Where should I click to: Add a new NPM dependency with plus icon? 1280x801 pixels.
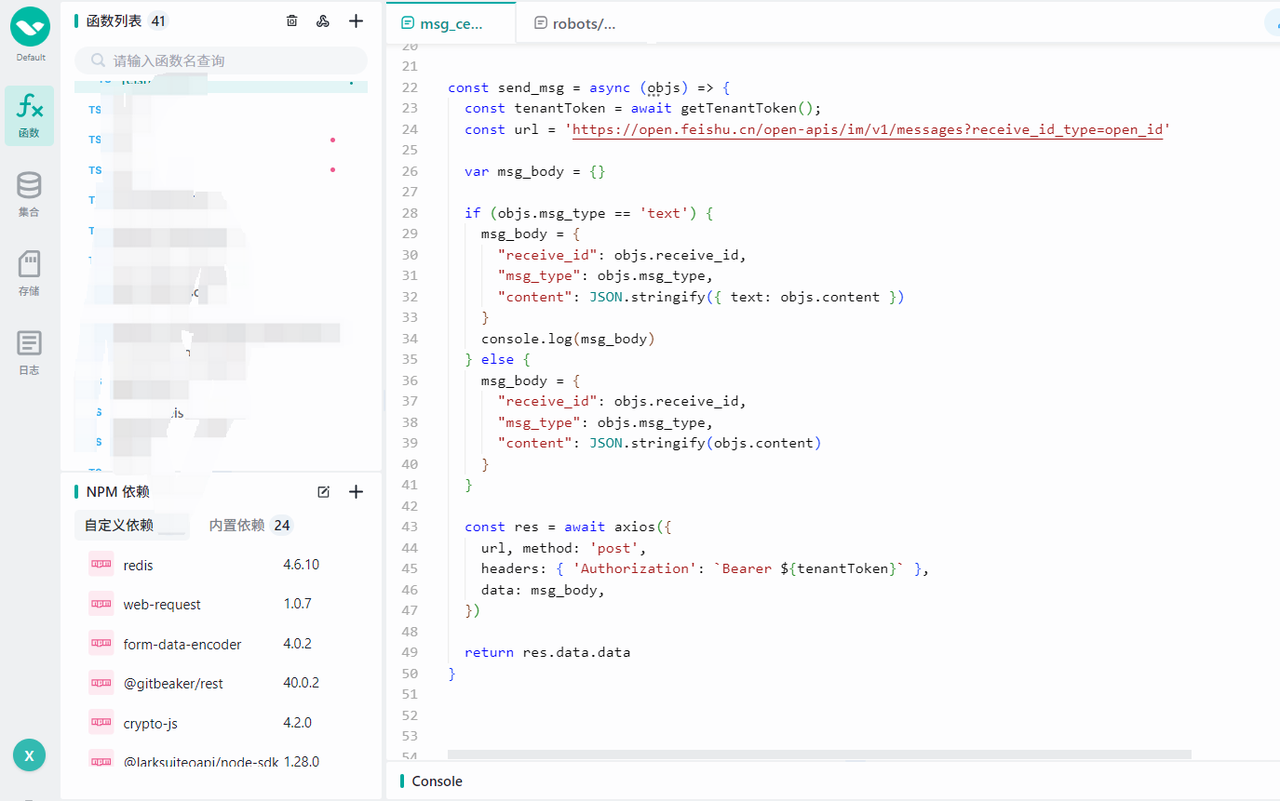[356, 492]
